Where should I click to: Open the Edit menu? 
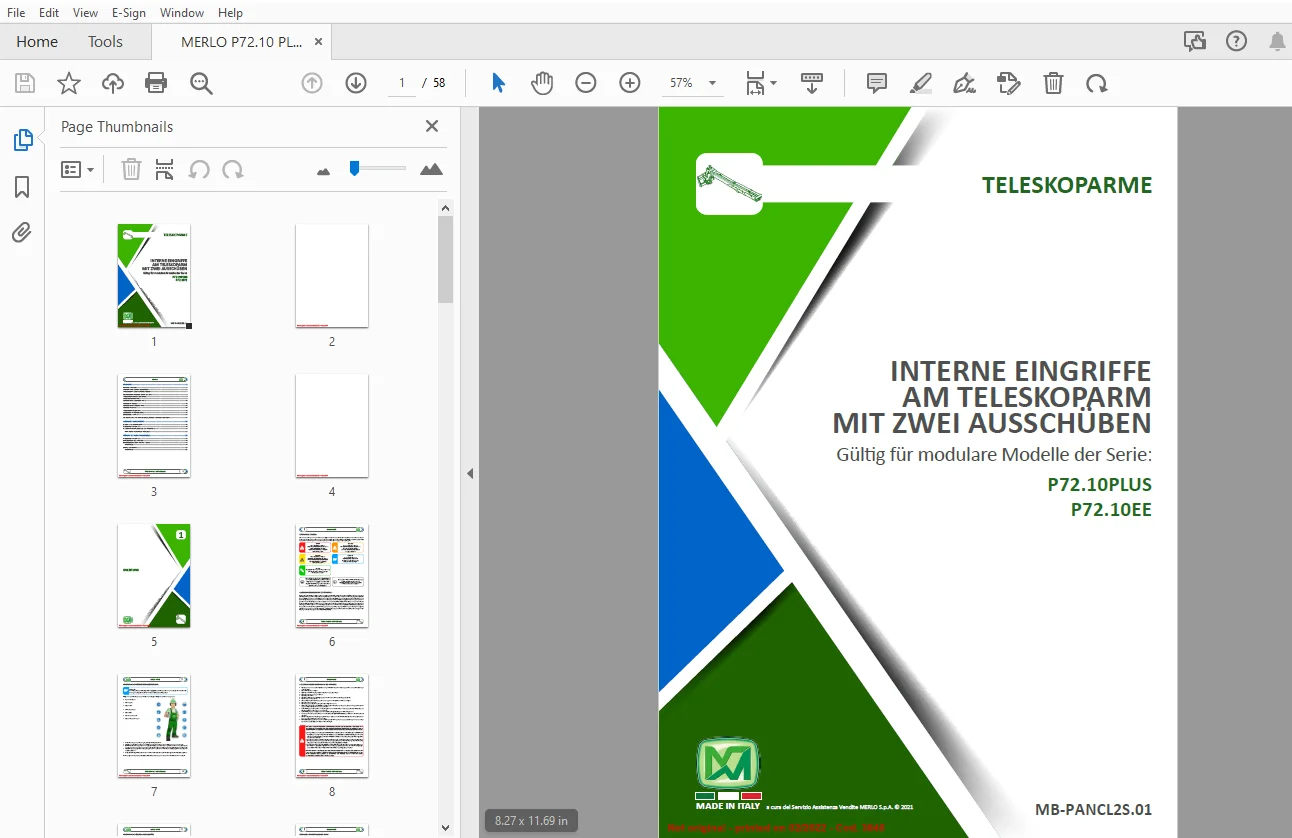[49, 13]
